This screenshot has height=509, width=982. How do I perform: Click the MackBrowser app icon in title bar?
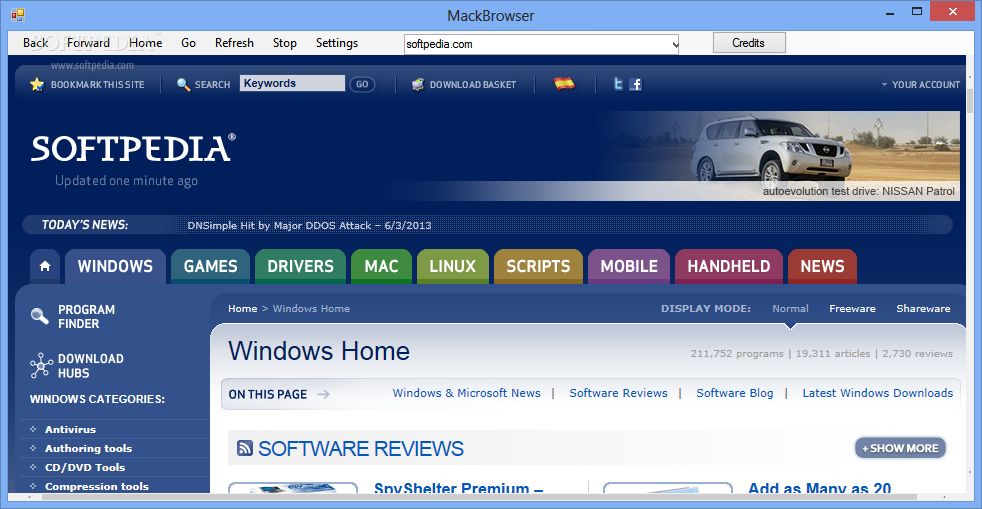pyautogui.click(x=17, y=14)
